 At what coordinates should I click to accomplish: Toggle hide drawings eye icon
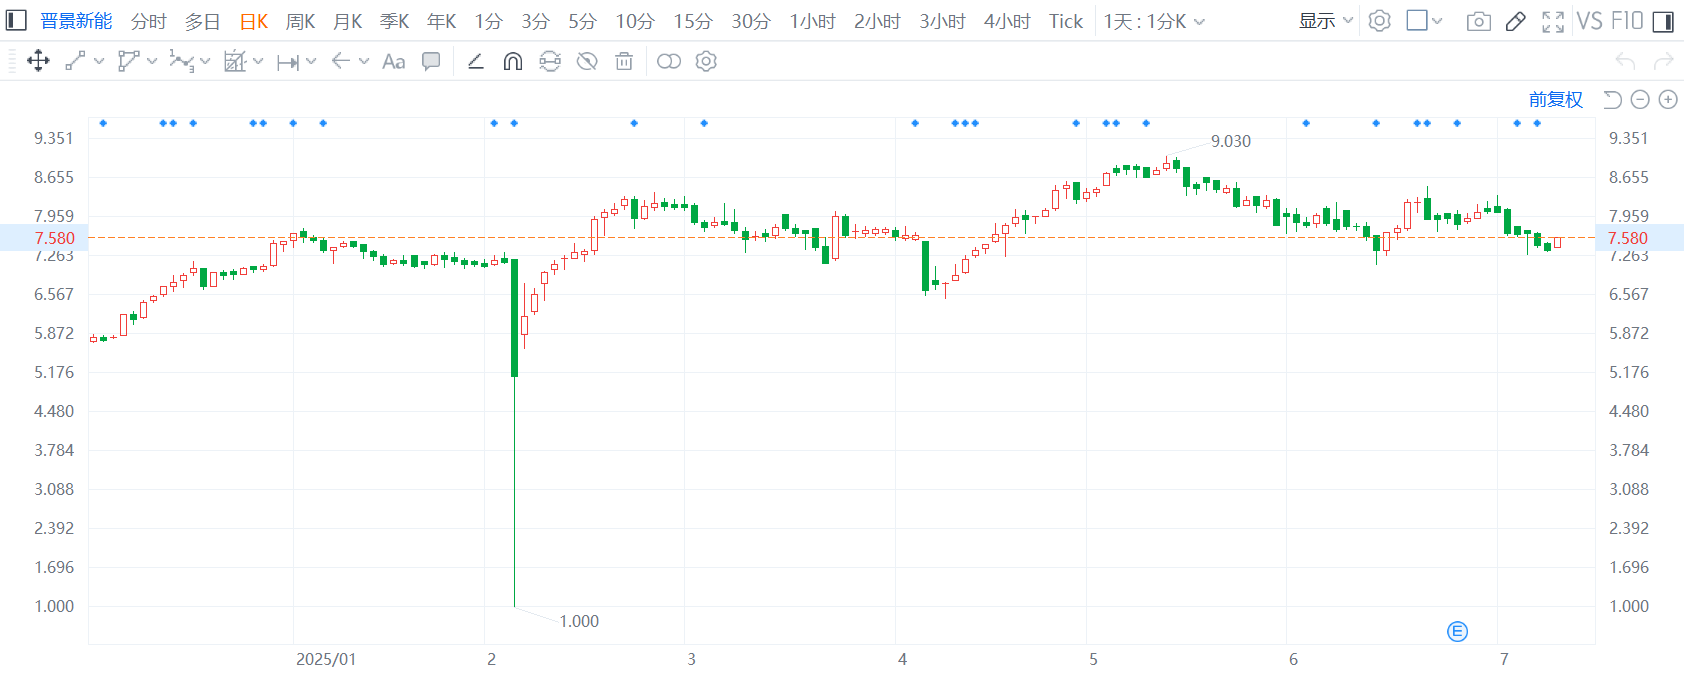tap(587, 62)
